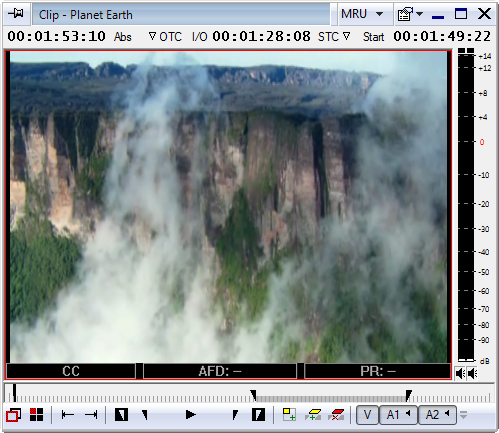Screen dimensions: 499x433
Task: Play the clip
Action: tap(191, 415)
